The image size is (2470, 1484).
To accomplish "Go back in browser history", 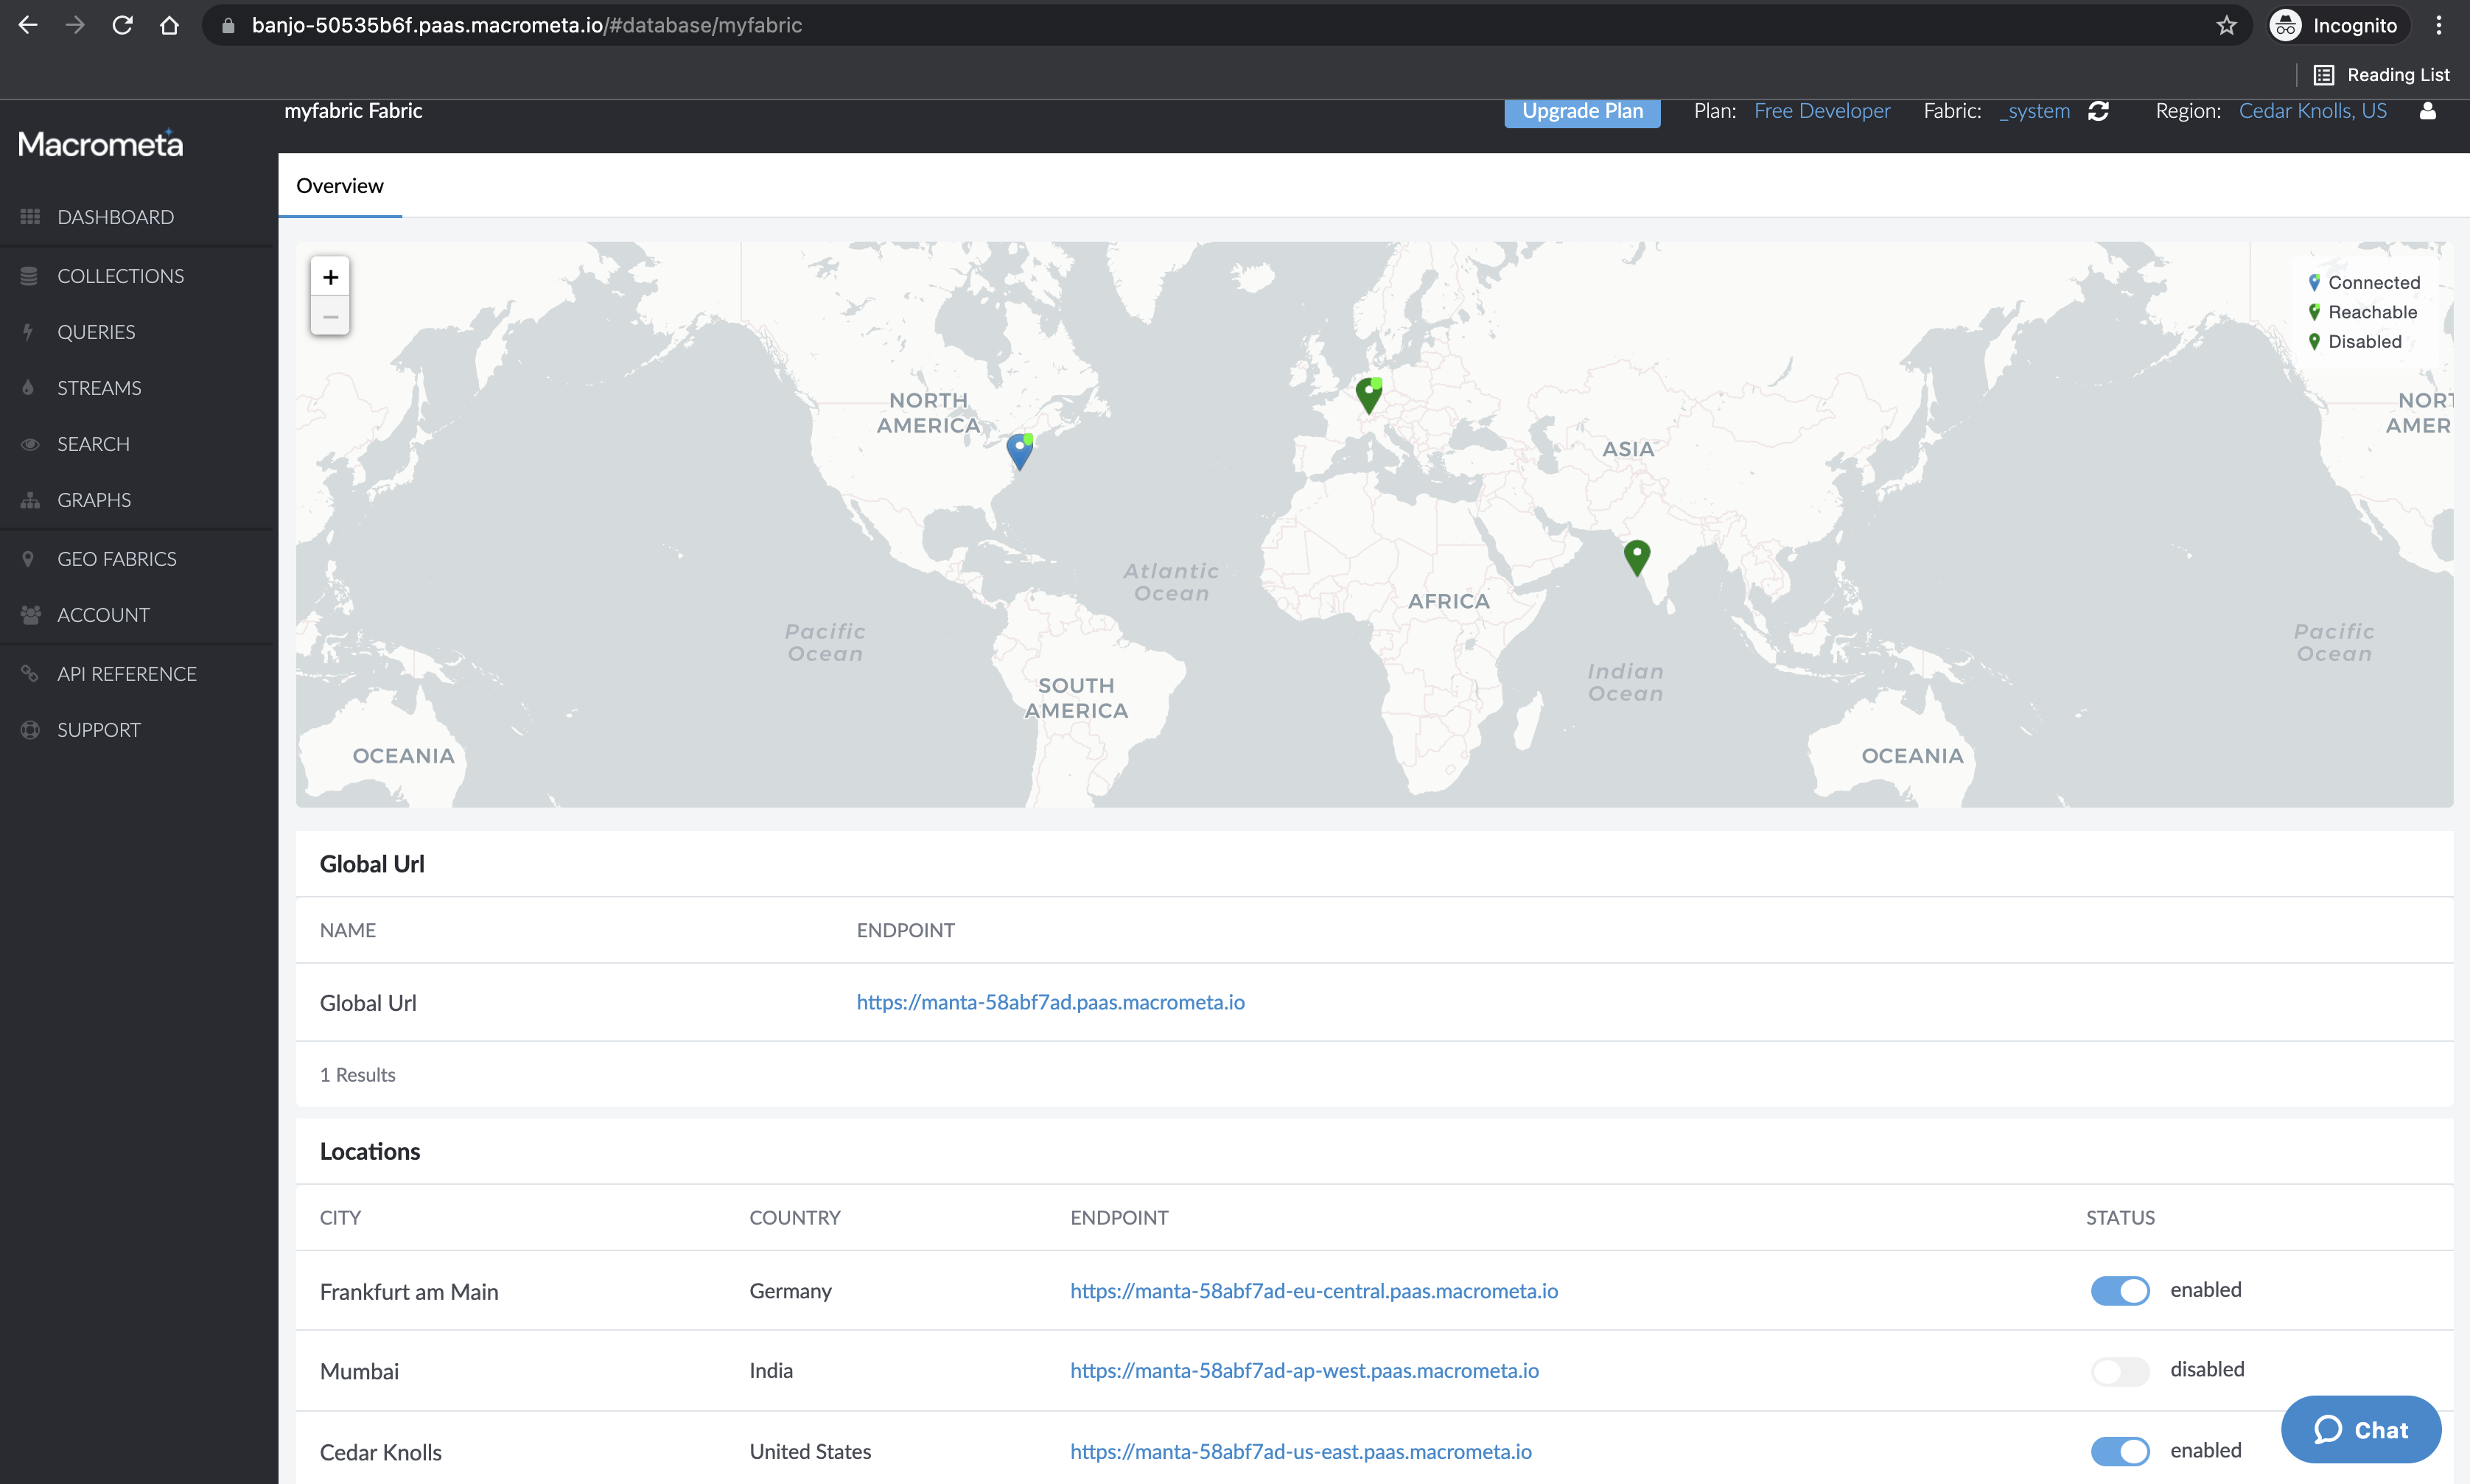I will coord(28,25).
